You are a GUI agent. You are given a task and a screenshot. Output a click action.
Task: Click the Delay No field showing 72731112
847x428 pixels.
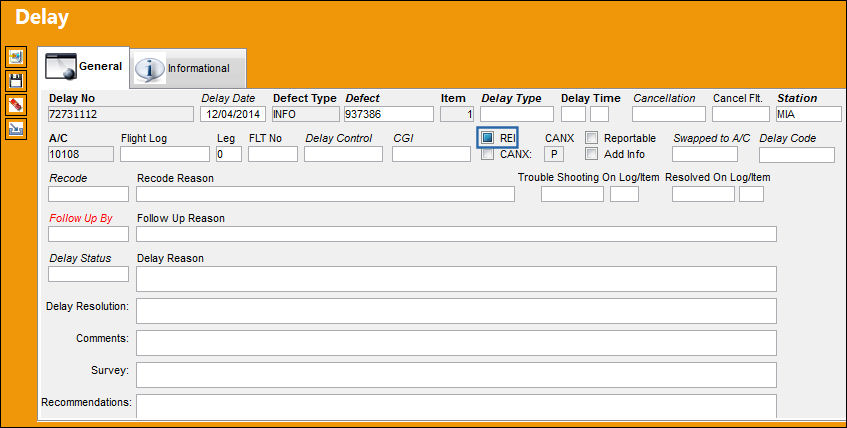click(121, 114)
